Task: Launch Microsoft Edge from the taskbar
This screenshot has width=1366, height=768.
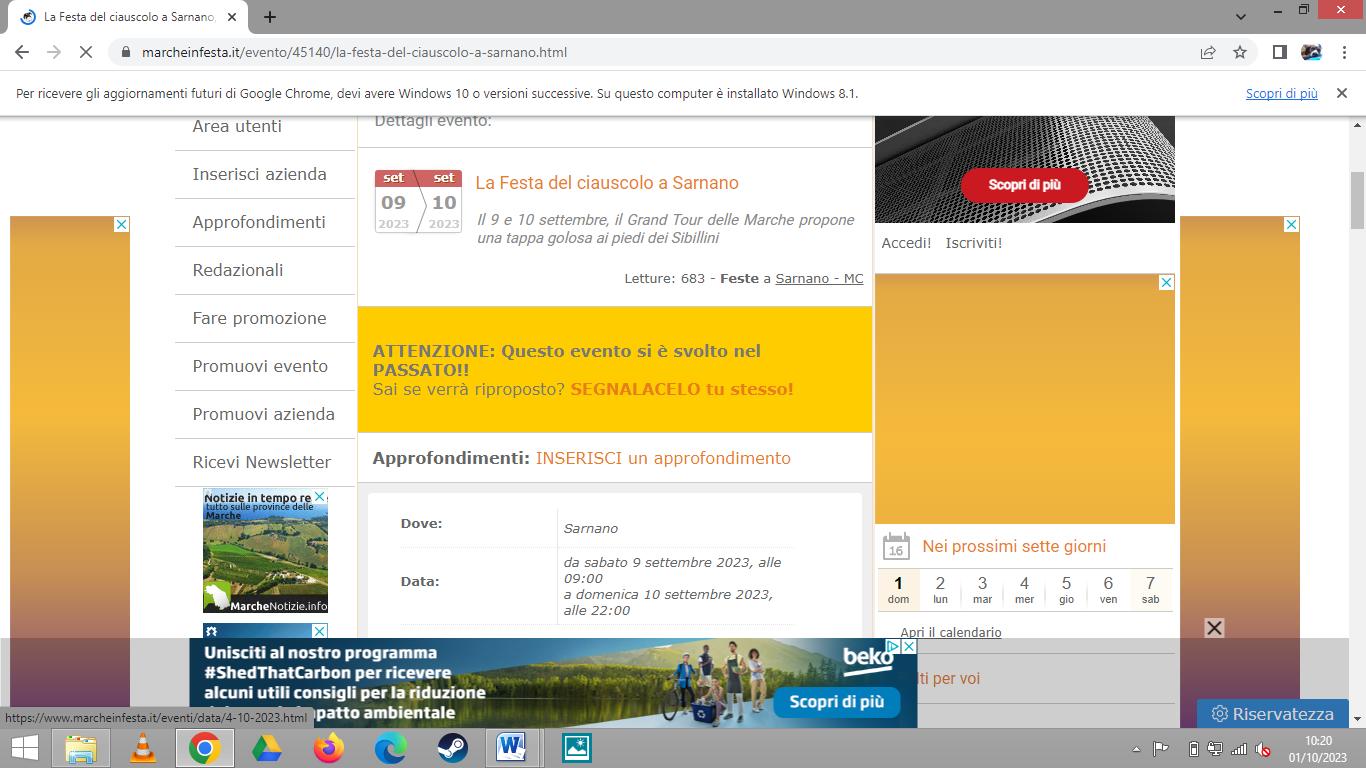Action: [x=391, y=748]
